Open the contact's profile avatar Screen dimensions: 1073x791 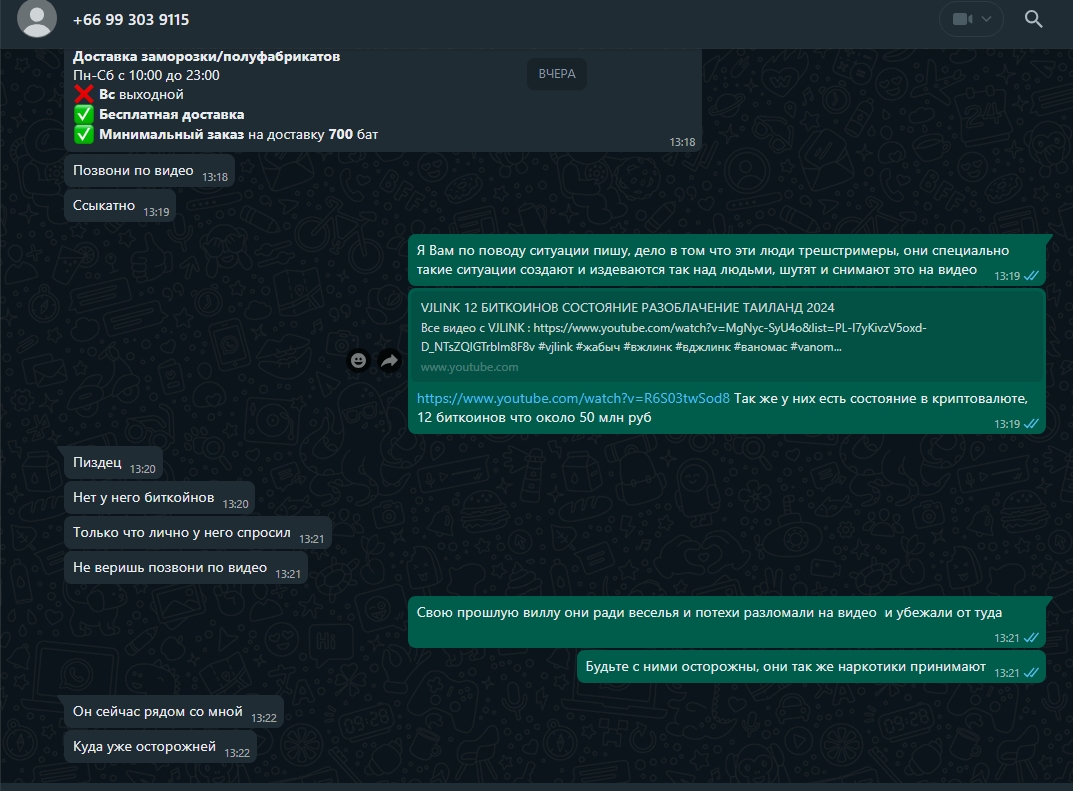pos(38,19)
